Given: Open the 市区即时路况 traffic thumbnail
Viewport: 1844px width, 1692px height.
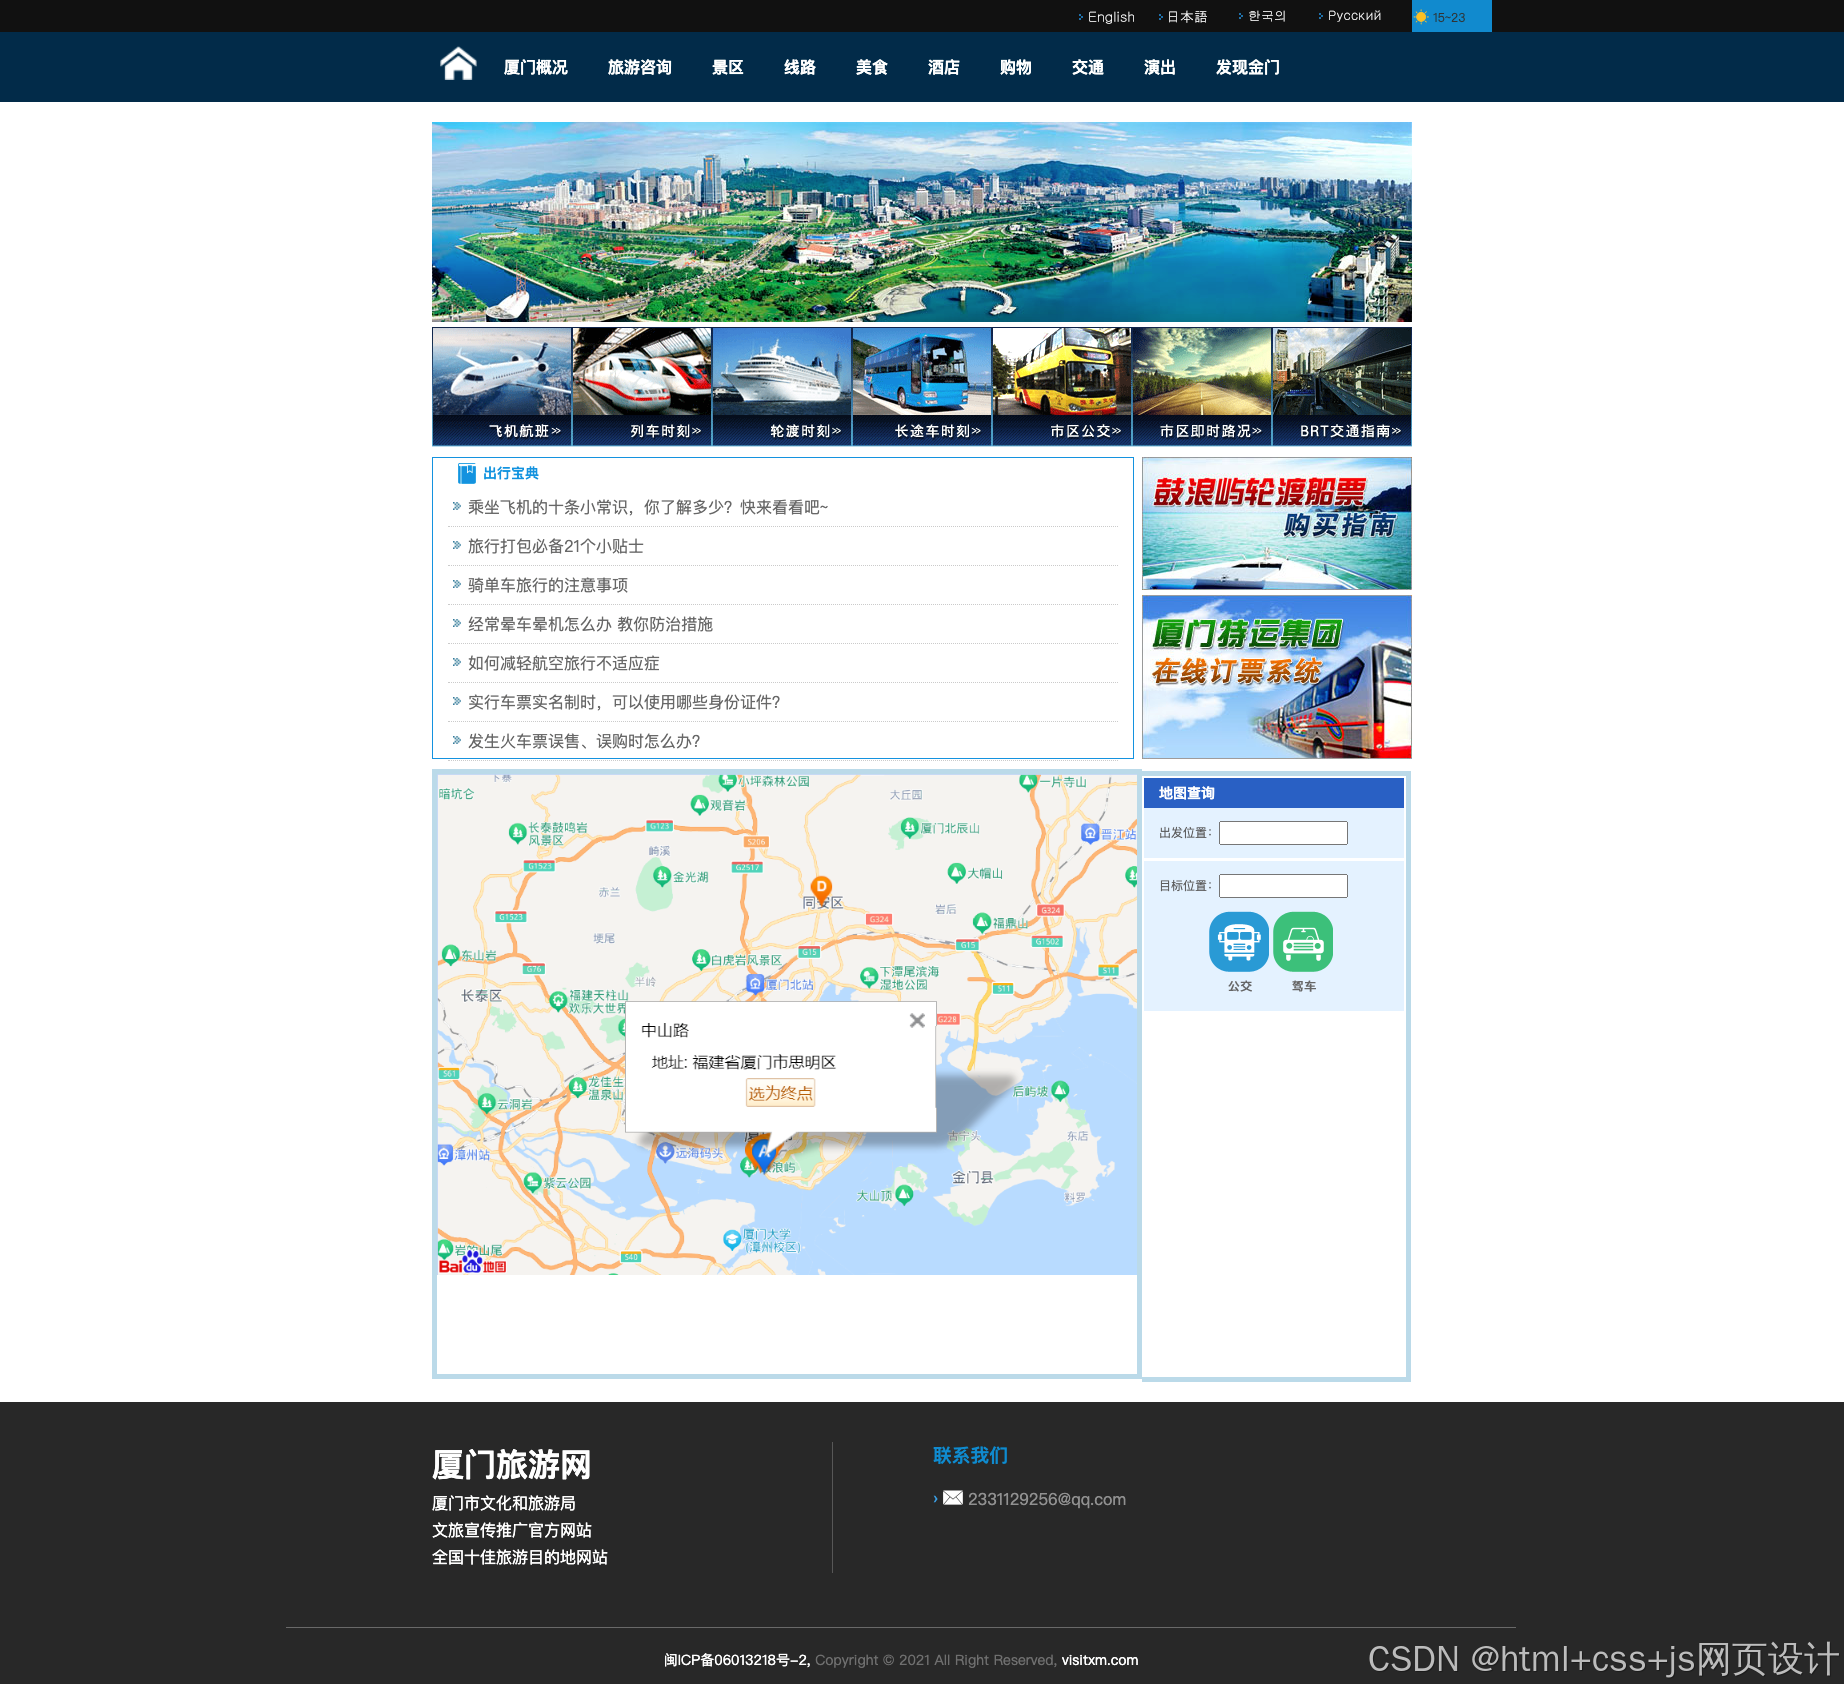Looking at the screenshot, I should (x=1202, y=386).
